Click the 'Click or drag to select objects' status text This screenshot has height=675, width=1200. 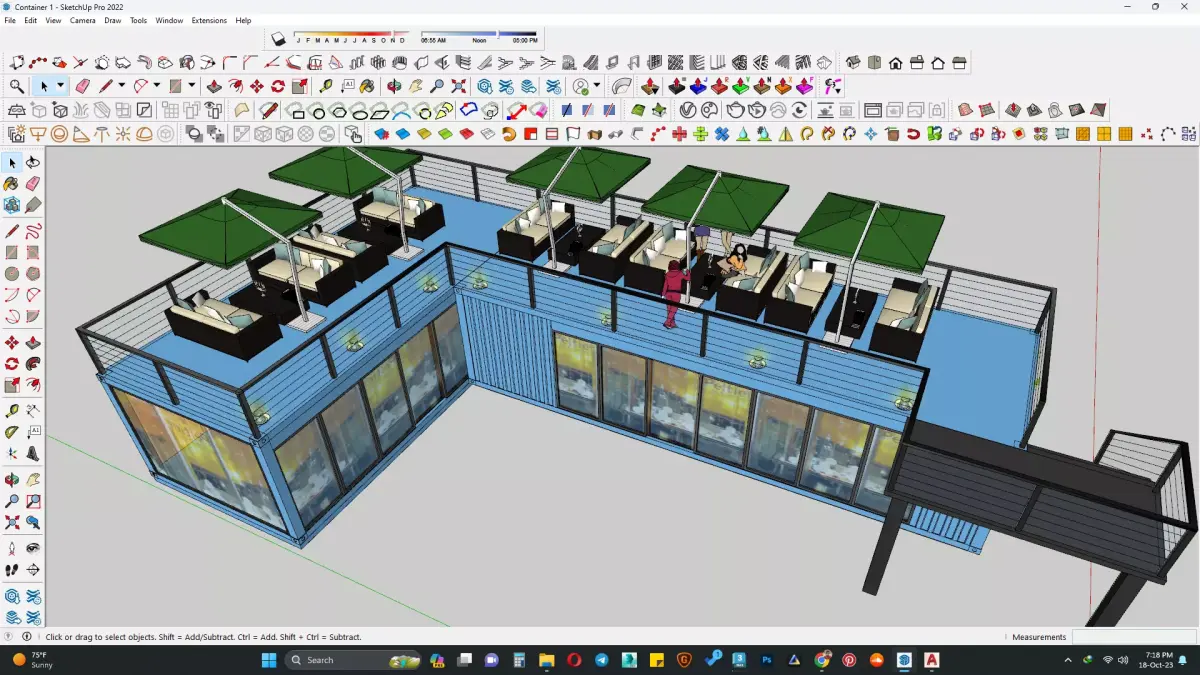tap(204, 637)
